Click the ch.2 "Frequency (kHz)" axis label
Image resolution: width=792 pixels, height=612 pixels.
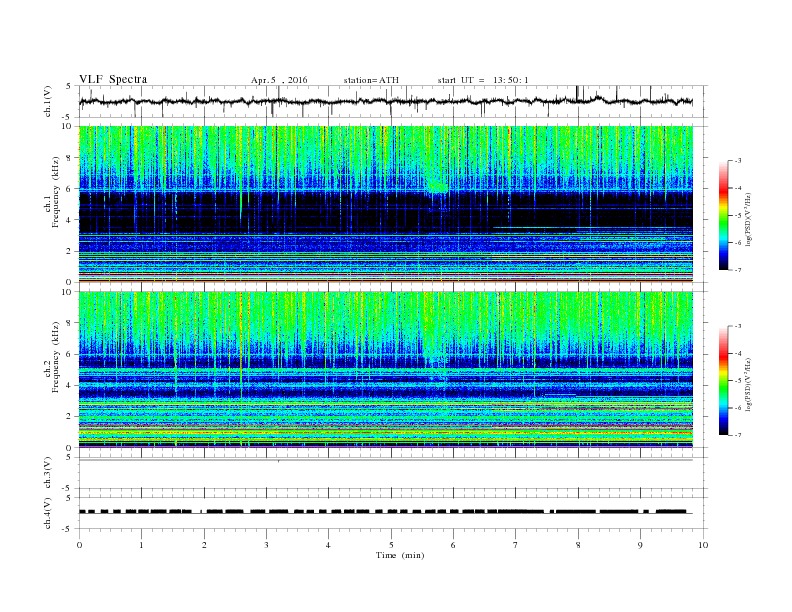coord(56,357)
